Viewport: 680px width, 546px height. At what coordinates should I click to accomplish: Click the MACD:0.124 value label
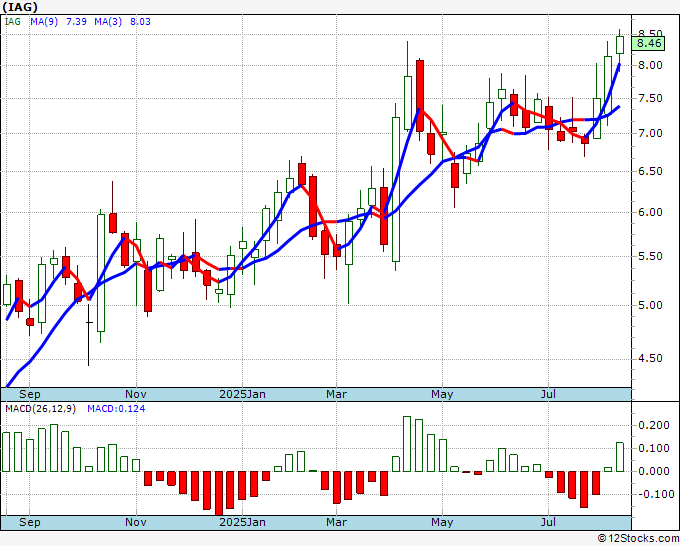coord(116,409)
